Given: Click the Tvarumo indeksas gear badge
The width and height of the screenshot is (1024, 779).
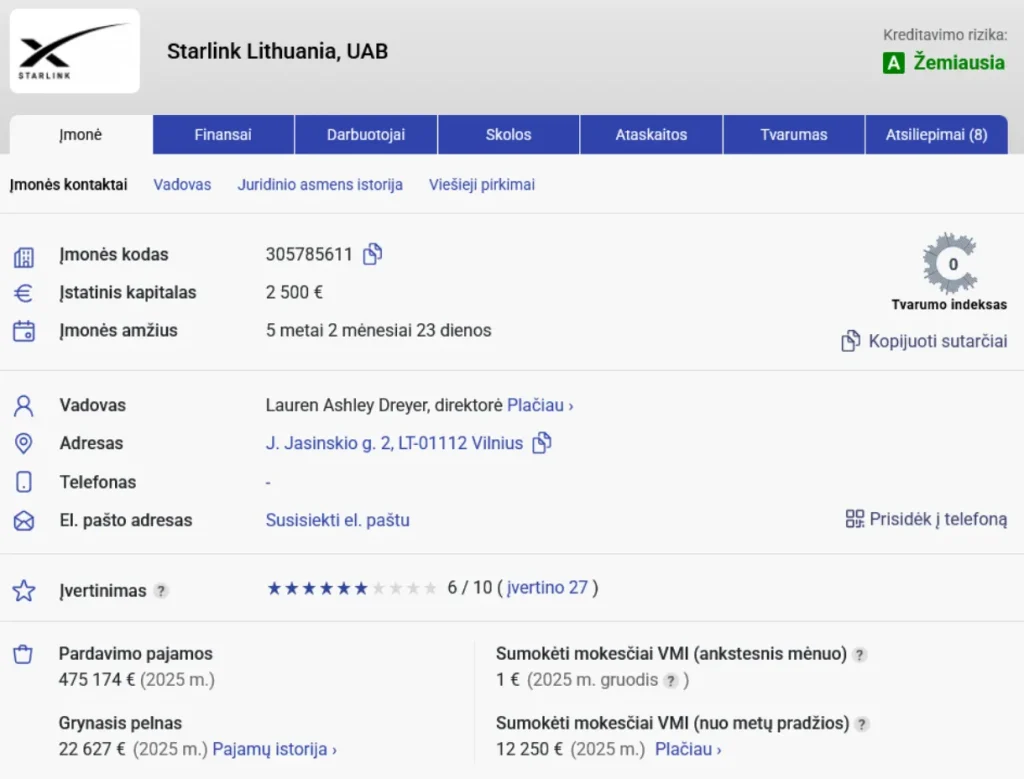Looking at the screenshot, I should pos(950,263).
